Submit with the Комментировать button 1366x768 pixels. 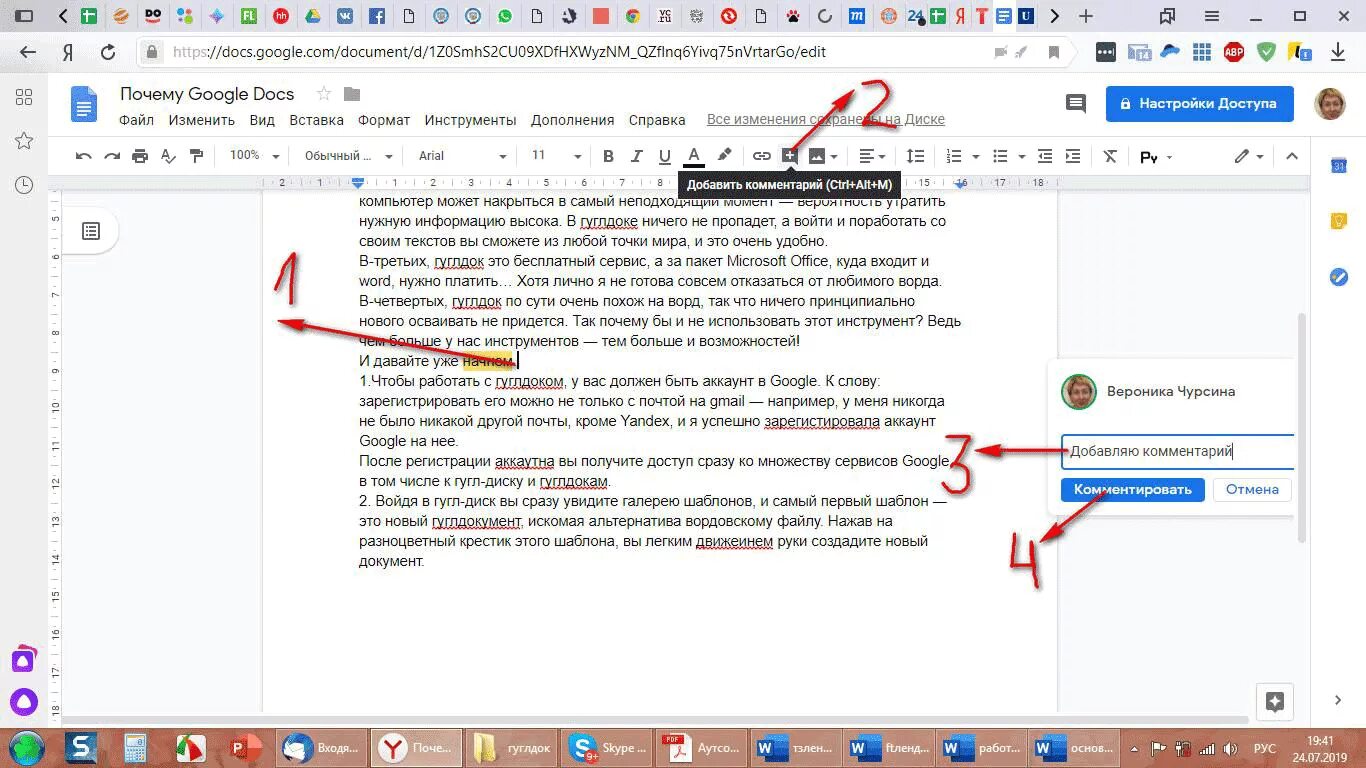(1132, 489)
